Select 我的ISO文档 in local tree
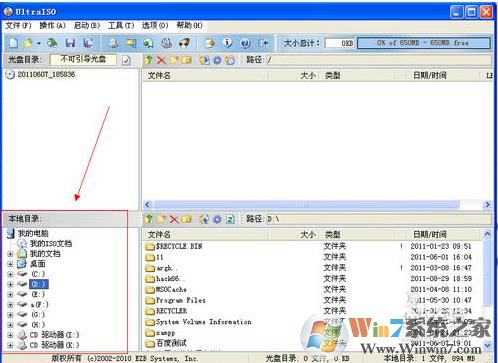The height and width of the screenshot is (363, 498). pos(51,244)
